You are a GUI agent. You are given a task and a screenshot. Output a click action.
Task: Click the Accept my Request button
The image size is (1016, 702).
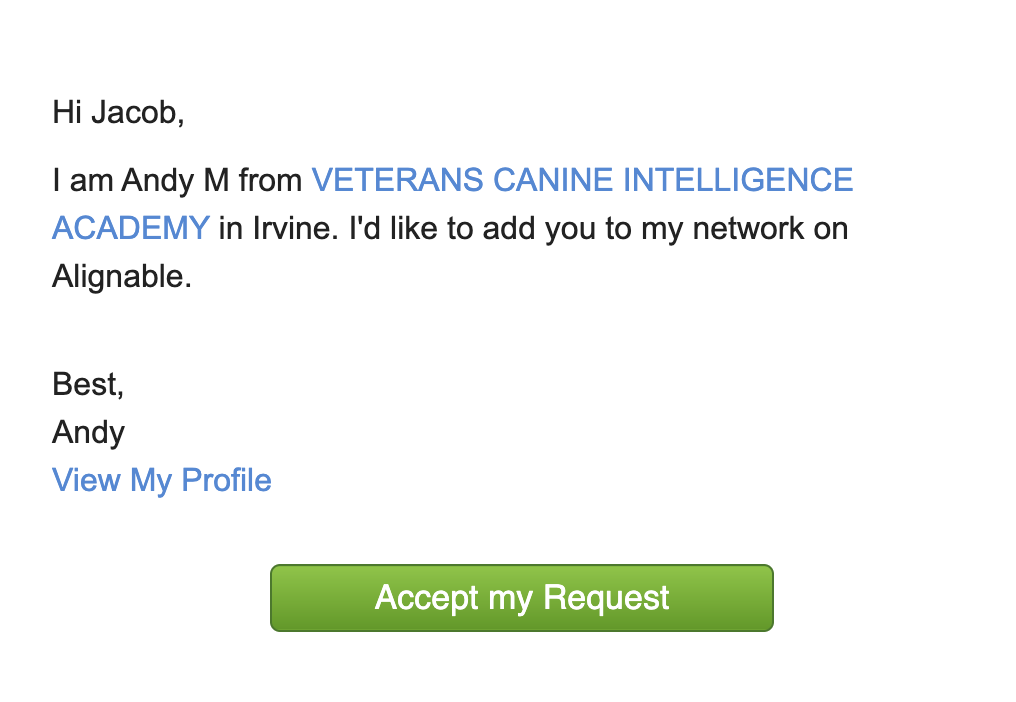coord(522,598)
